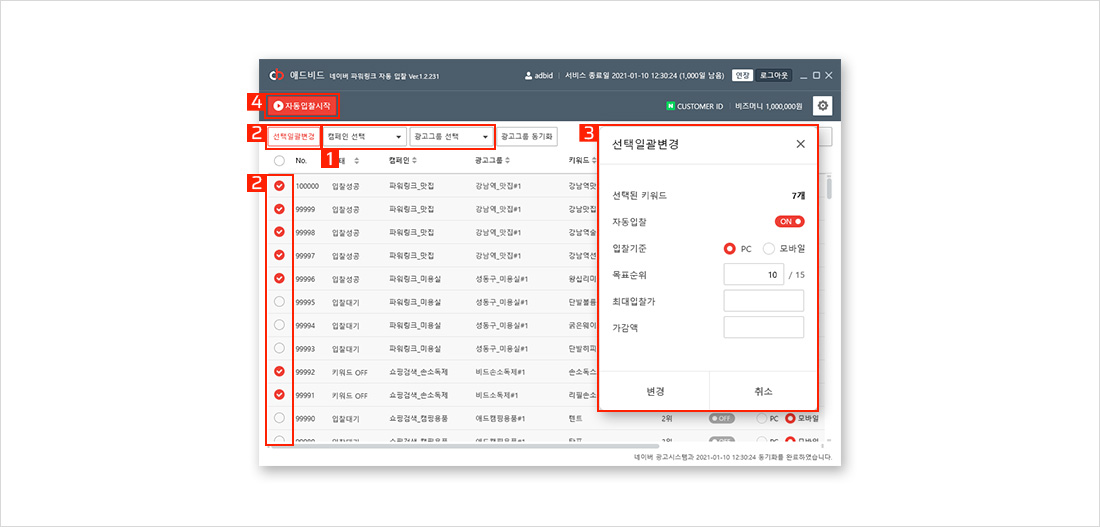Open the 캠페인 선택 dropdown
The height and width of the screenshot is (527, 1100).
click(x=365, y=136)
